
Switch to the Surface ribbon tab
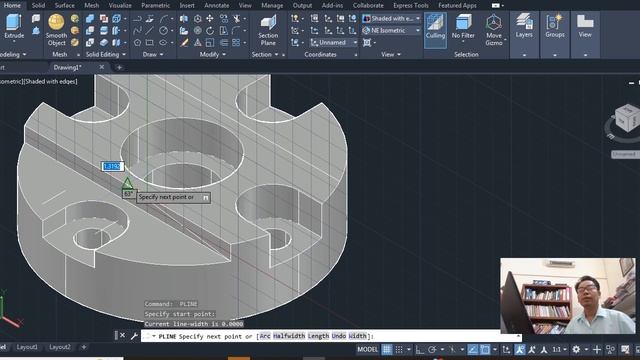pyautogui.click(x=65, y=5)
